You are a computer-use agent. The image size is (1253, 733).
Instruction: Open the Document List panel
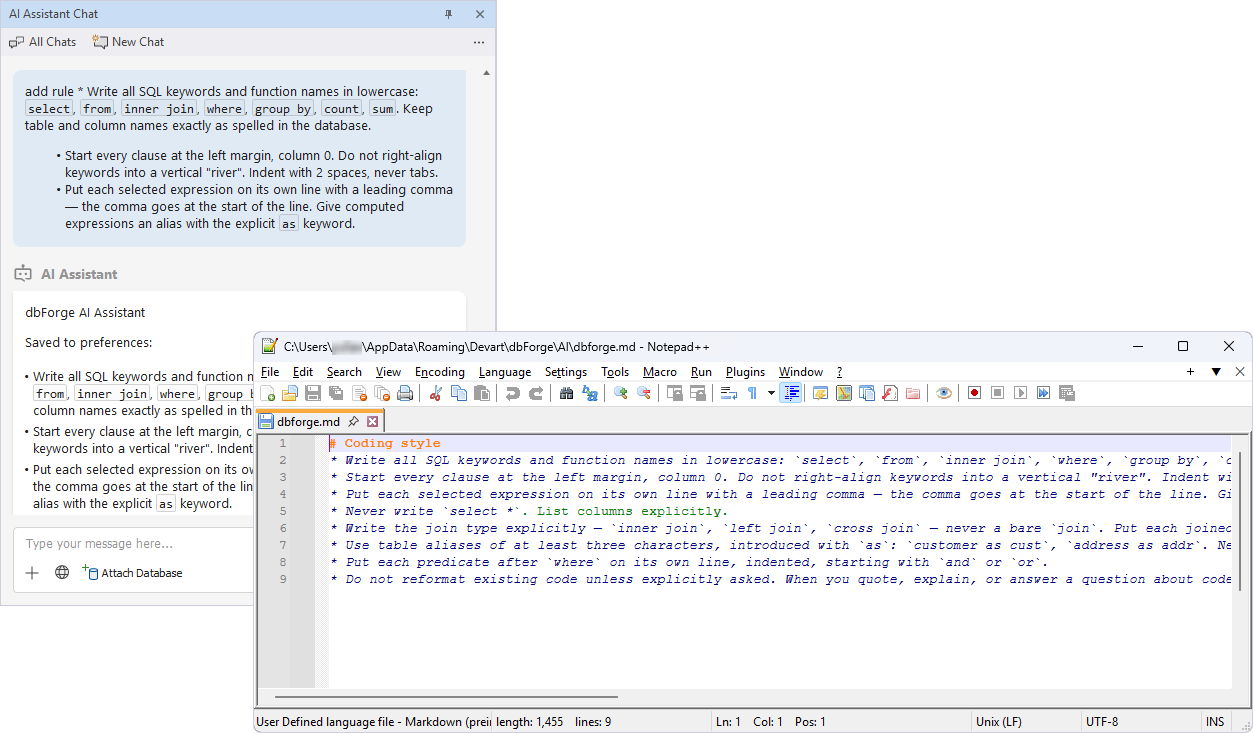point(867,393)
